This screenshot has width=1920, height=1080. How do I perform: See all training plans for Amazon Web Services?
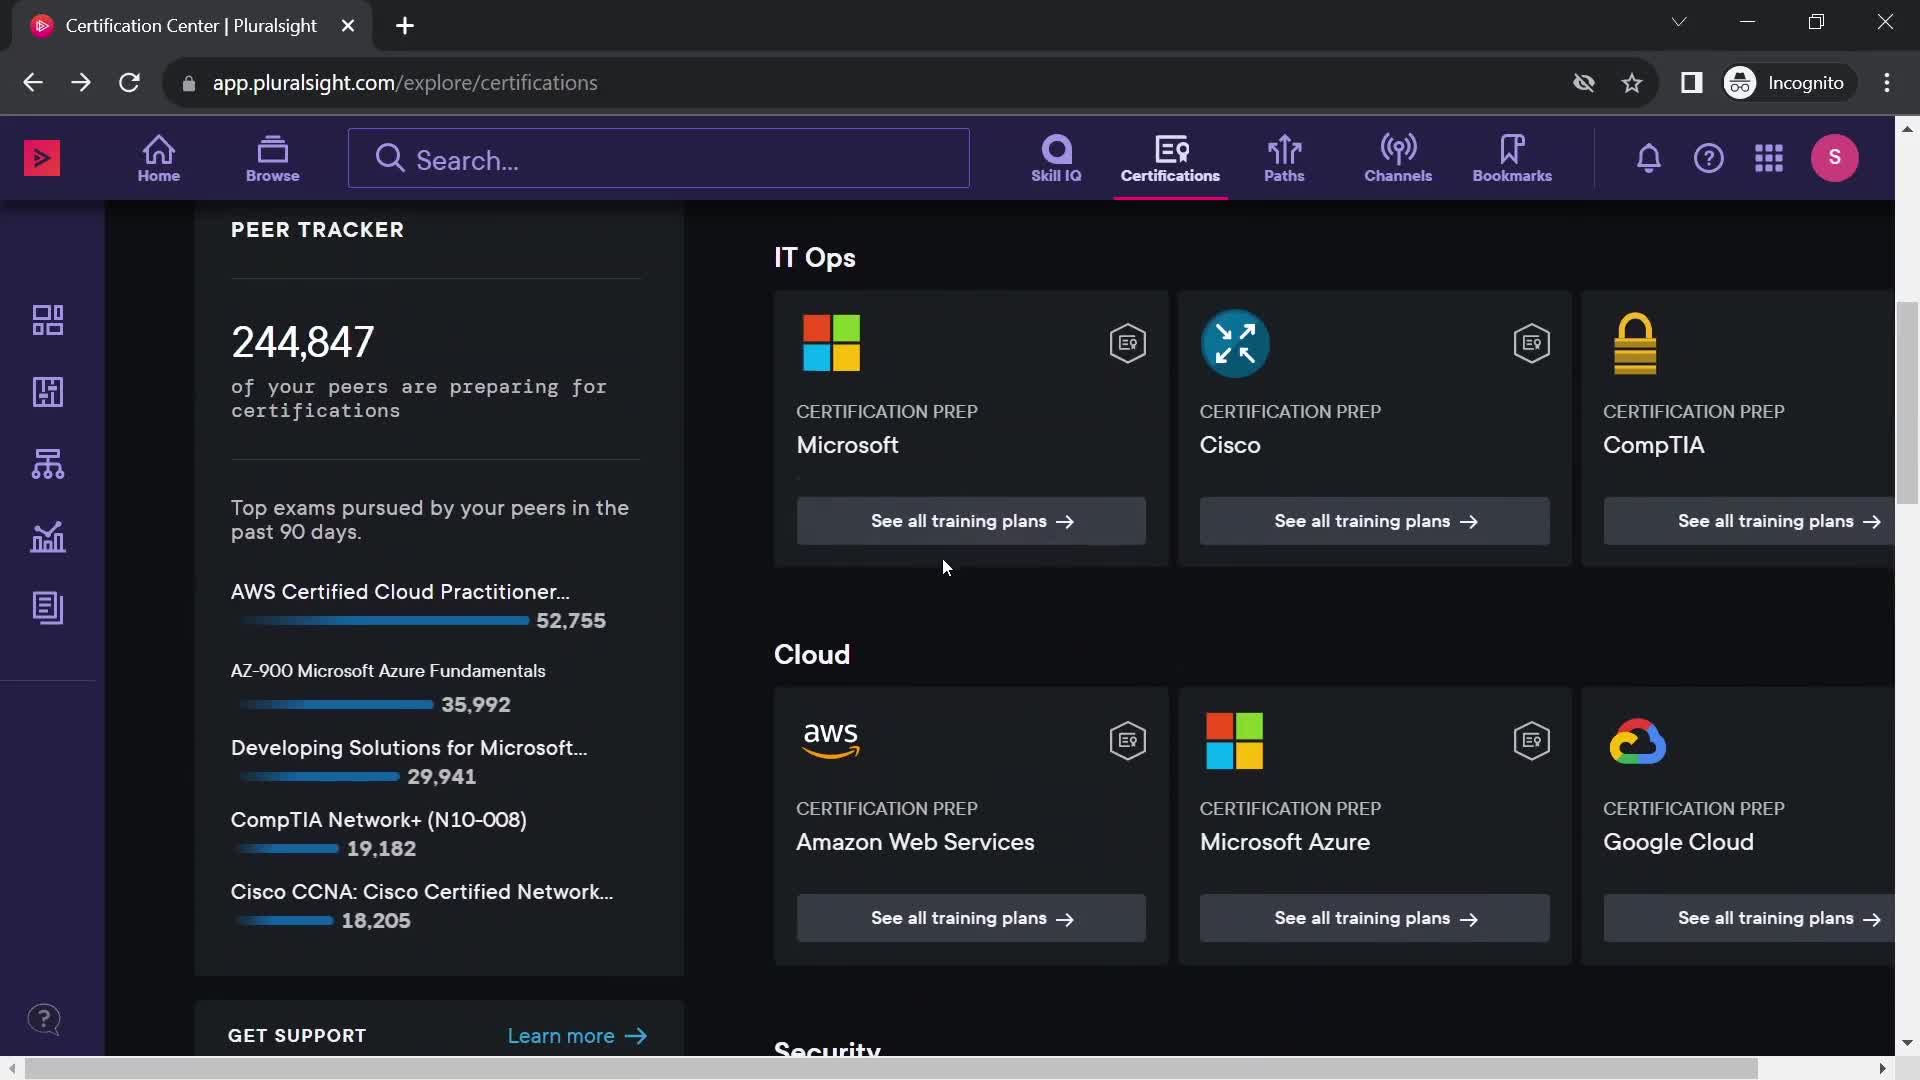[x=971, y=918]
